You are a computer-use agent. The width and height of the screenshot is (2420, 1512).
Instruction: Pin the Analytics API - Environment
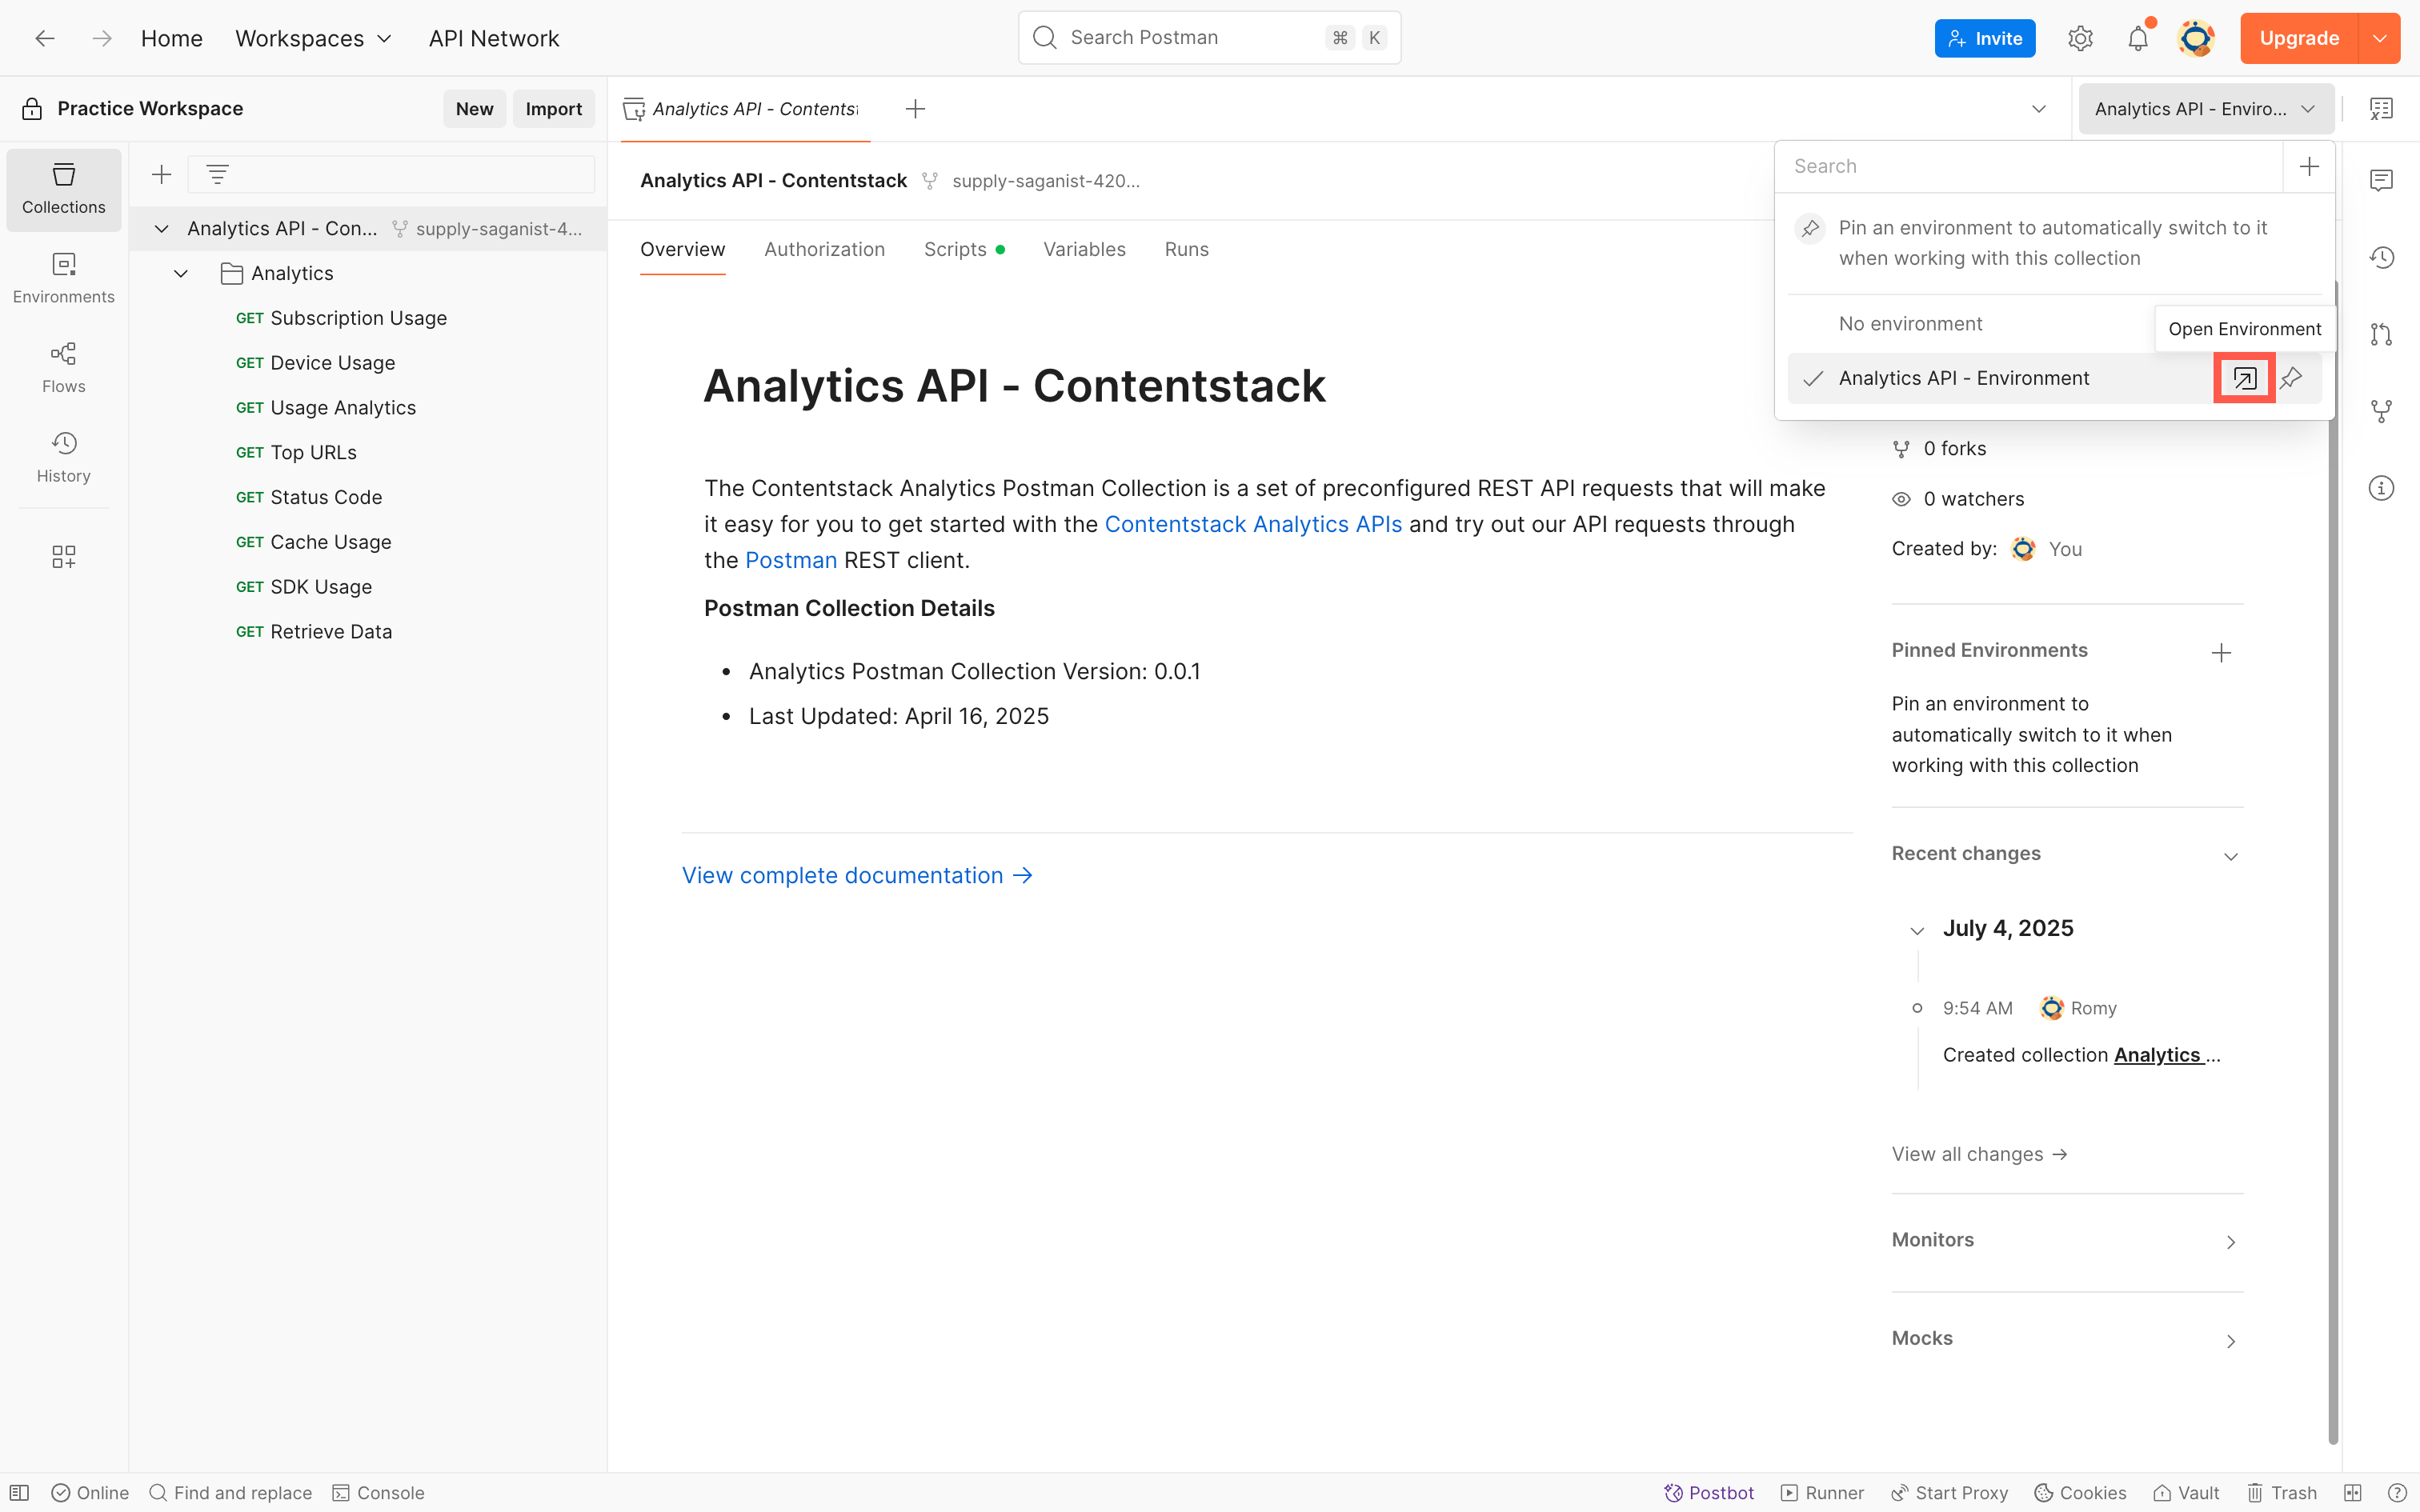(2291, 378)
